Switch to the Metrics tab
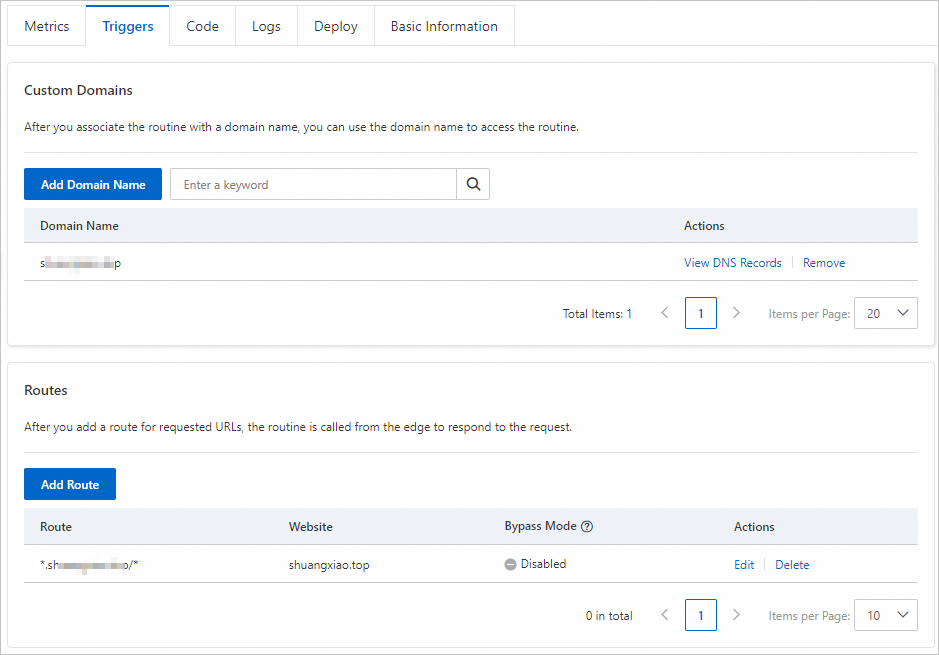This screenshot has width=939, height=655. (x=46, y=26)
